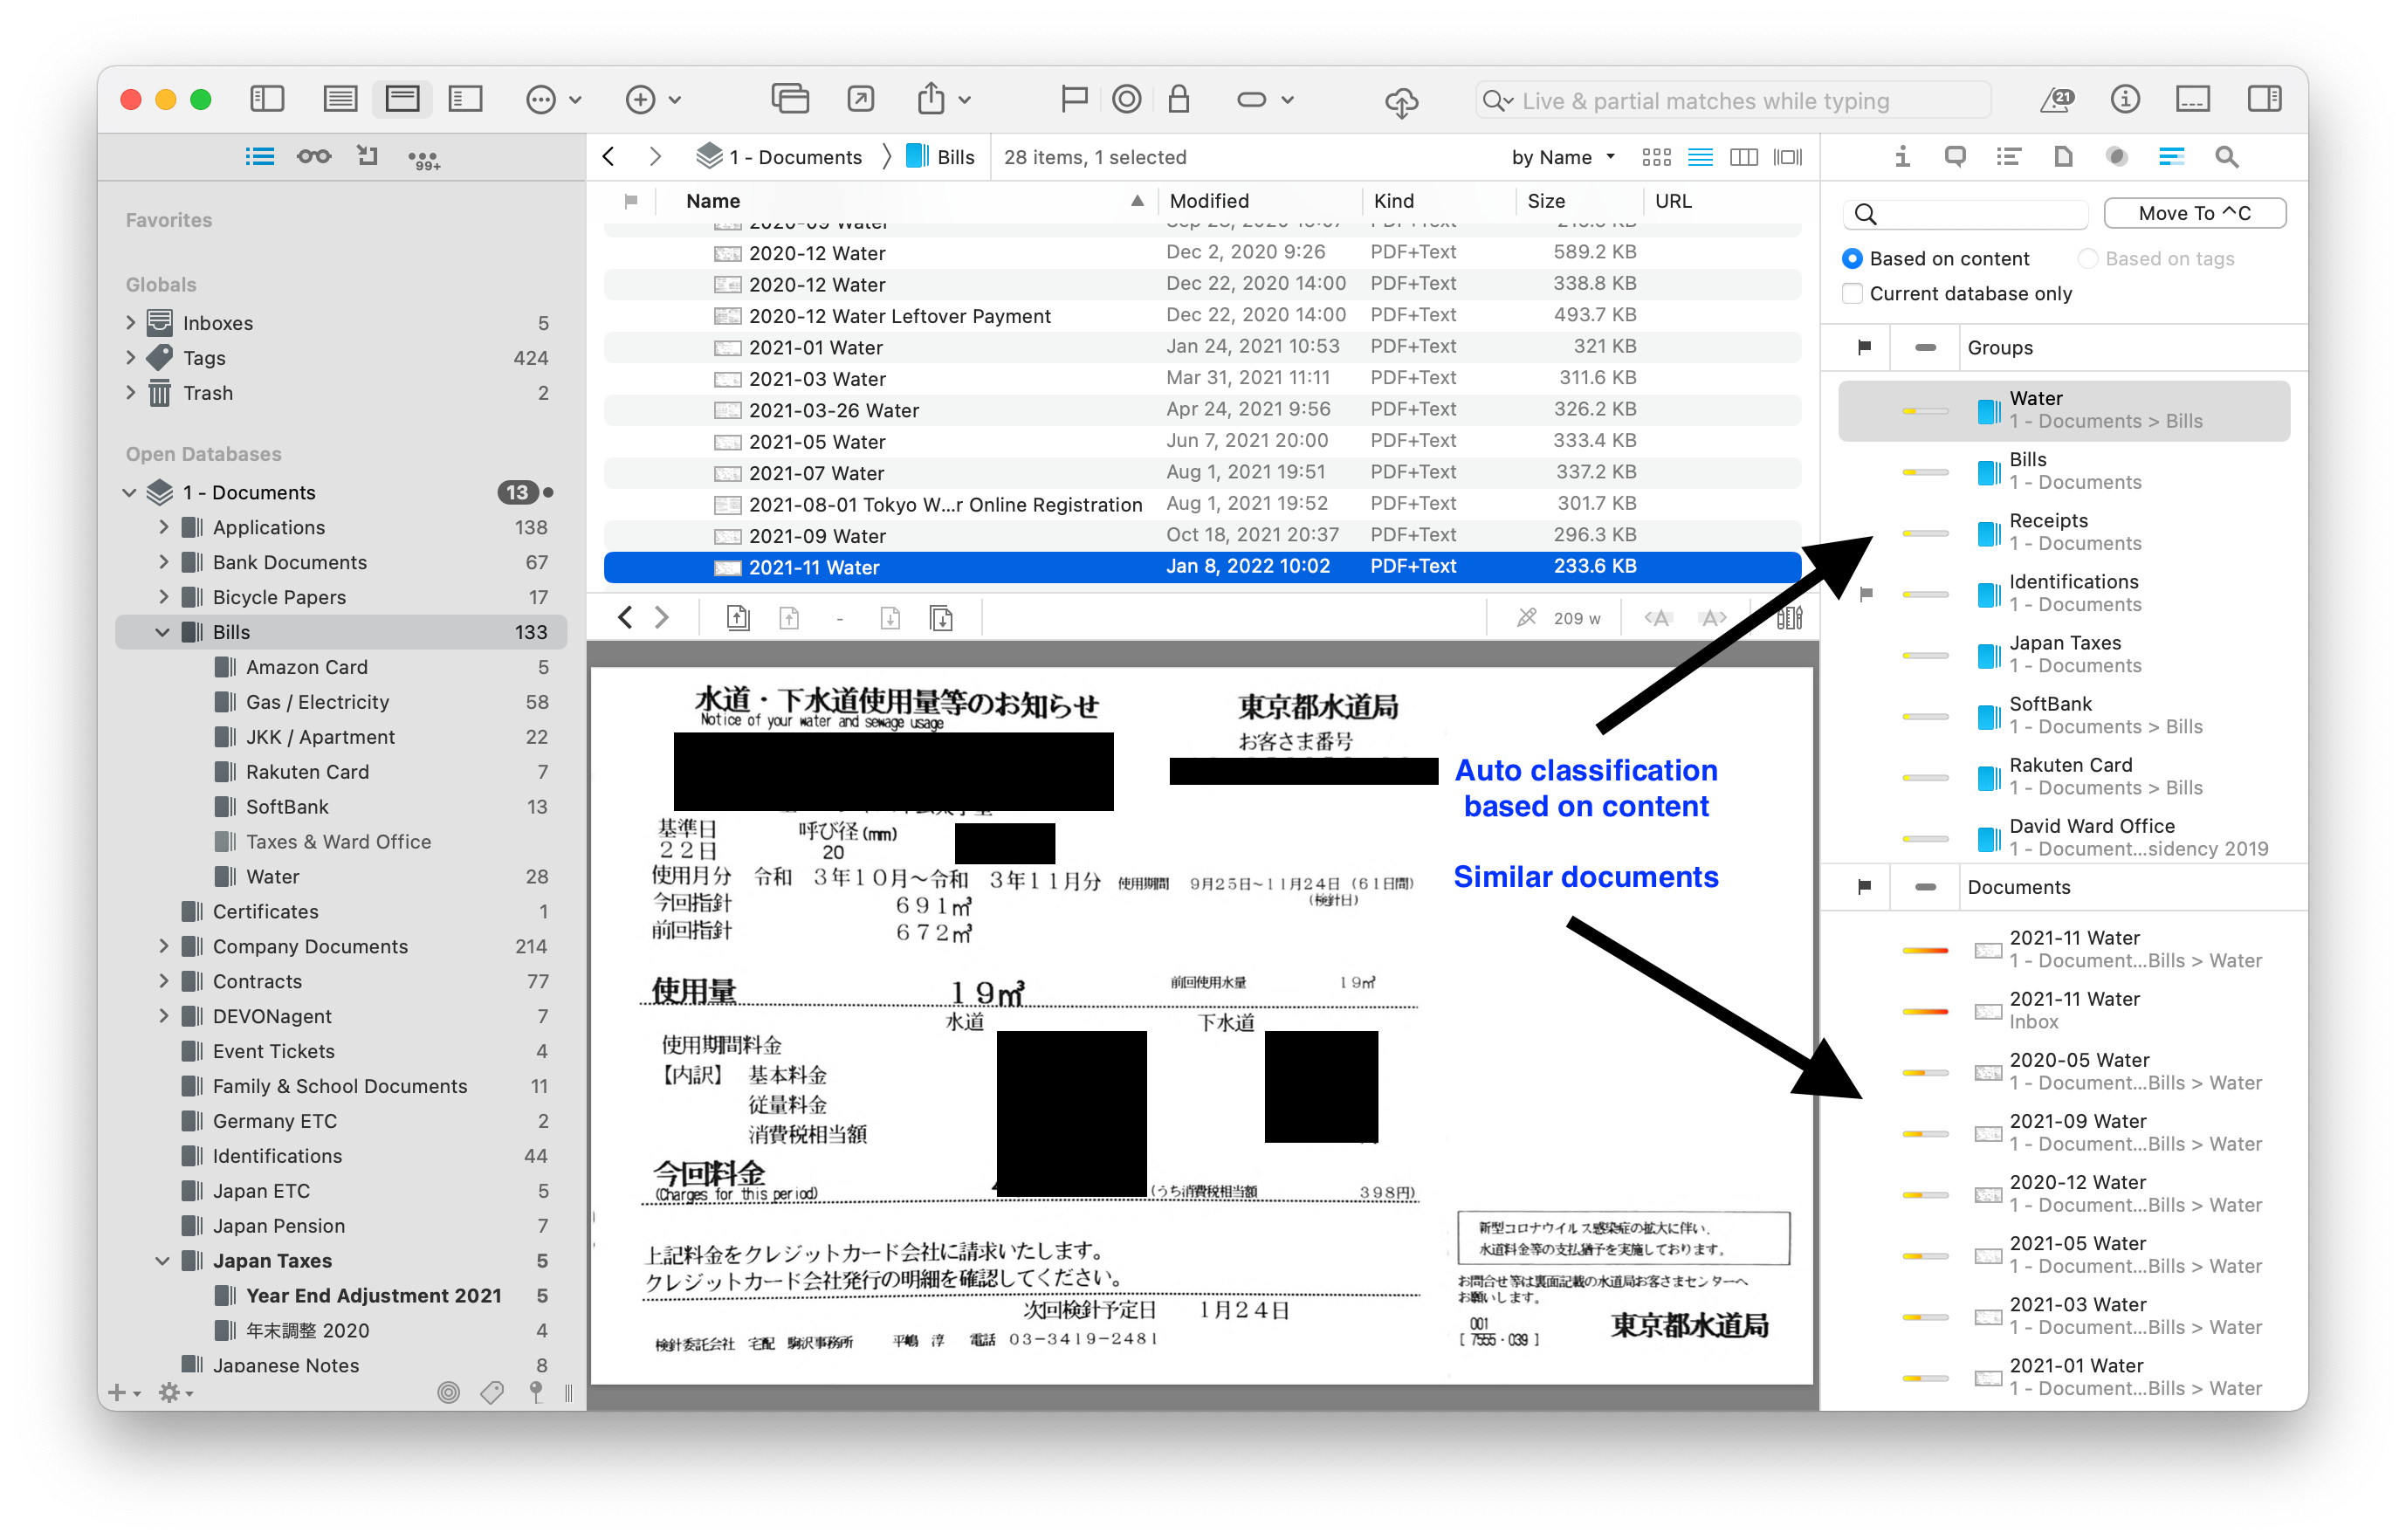The image size is (2406, 1540).
Task: Open the search inspector
Action: click(x=2225, y=156)
